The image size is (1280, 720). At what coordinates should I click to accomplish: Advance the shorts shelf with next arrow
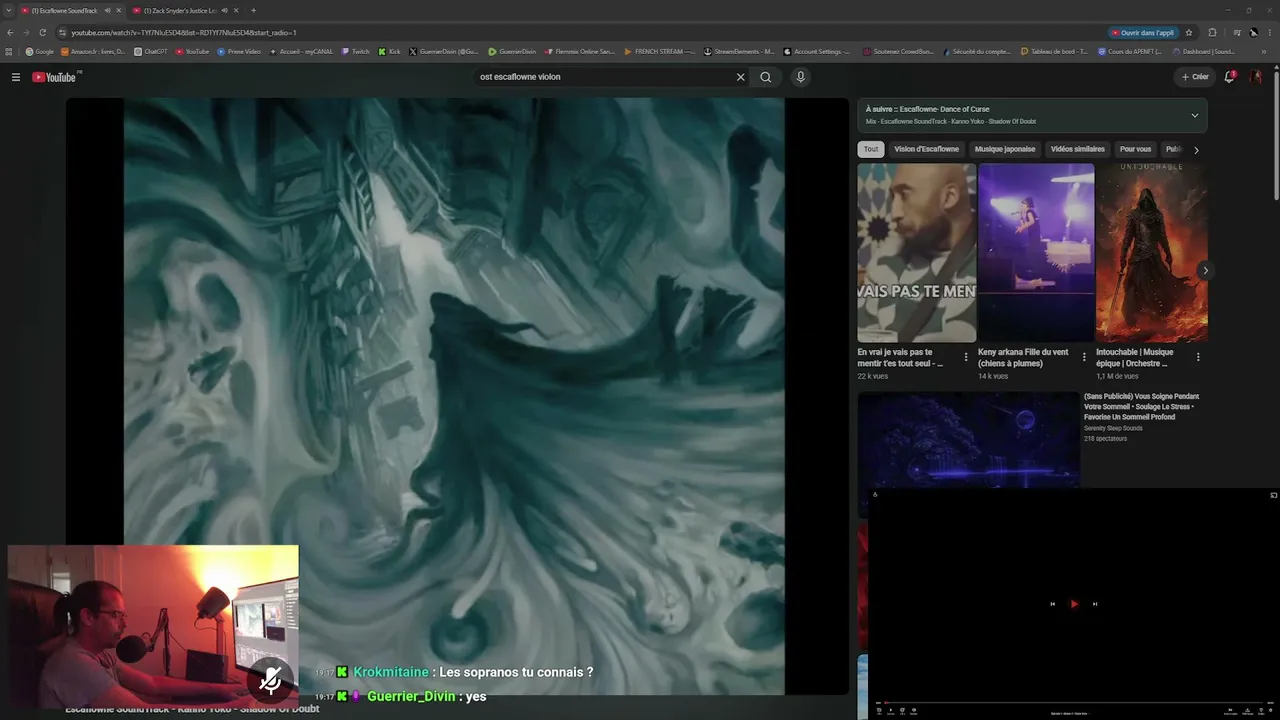click(x=1205, y=270)
